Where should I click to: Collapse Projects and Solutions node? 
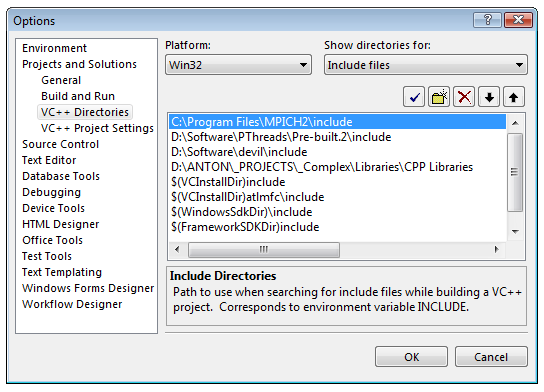click(x=79, y=64)
